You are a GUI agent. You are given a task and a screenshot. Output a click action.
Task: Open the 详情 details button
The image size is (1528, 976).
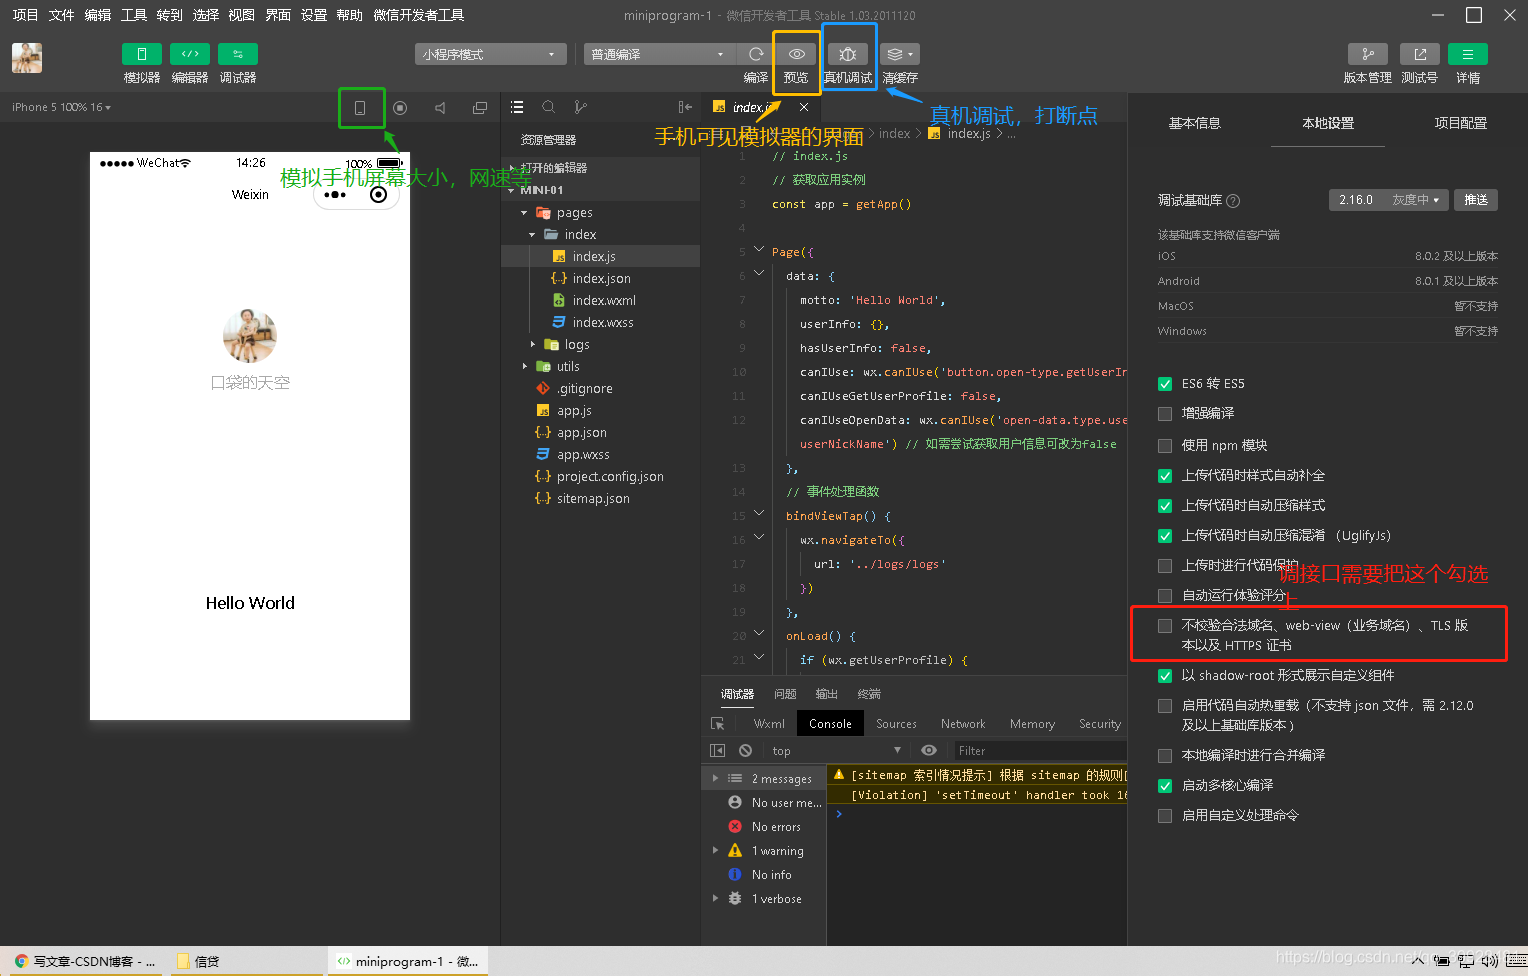pos(1468,54)
